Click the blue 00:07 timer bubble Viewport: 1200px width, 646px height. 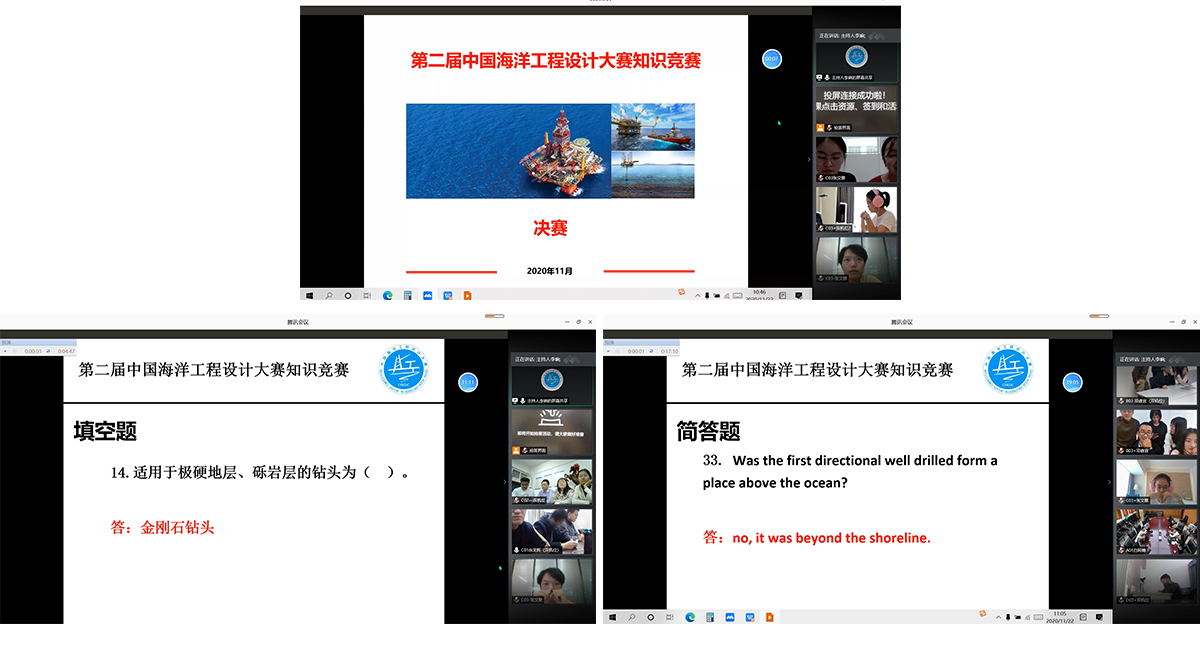point(771,59)
